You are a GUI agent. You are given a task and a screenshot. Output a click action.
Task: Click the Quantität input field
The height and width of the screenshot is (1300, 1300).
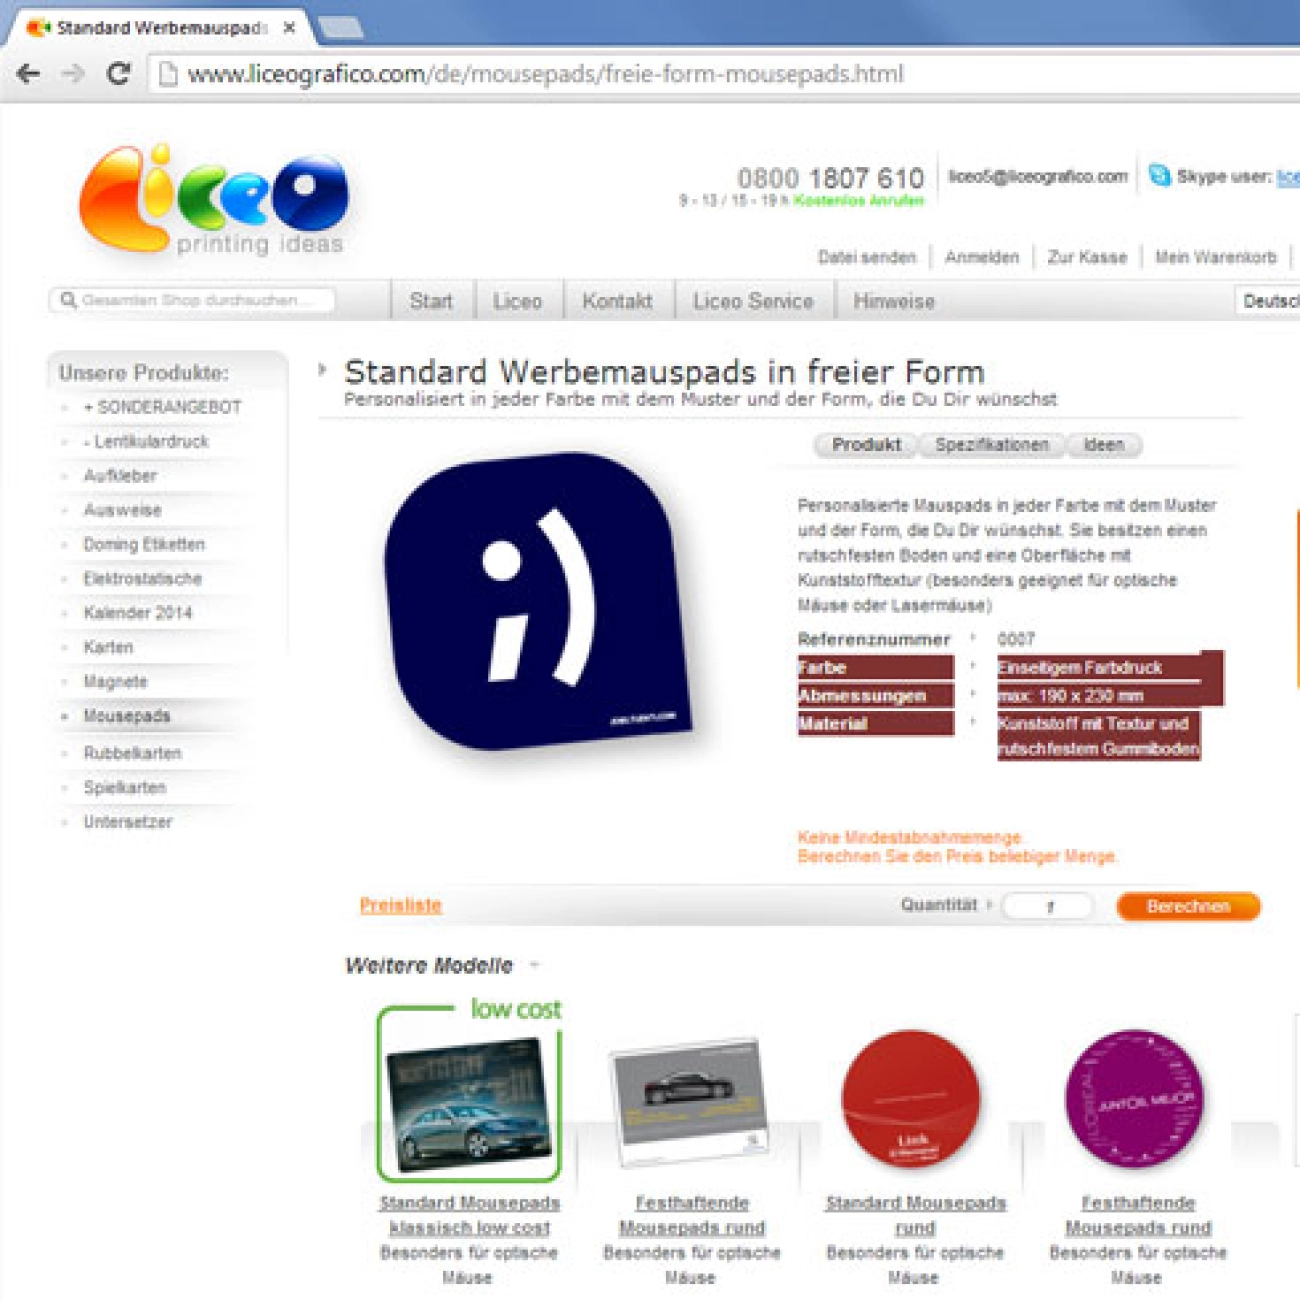[1047, 906]
